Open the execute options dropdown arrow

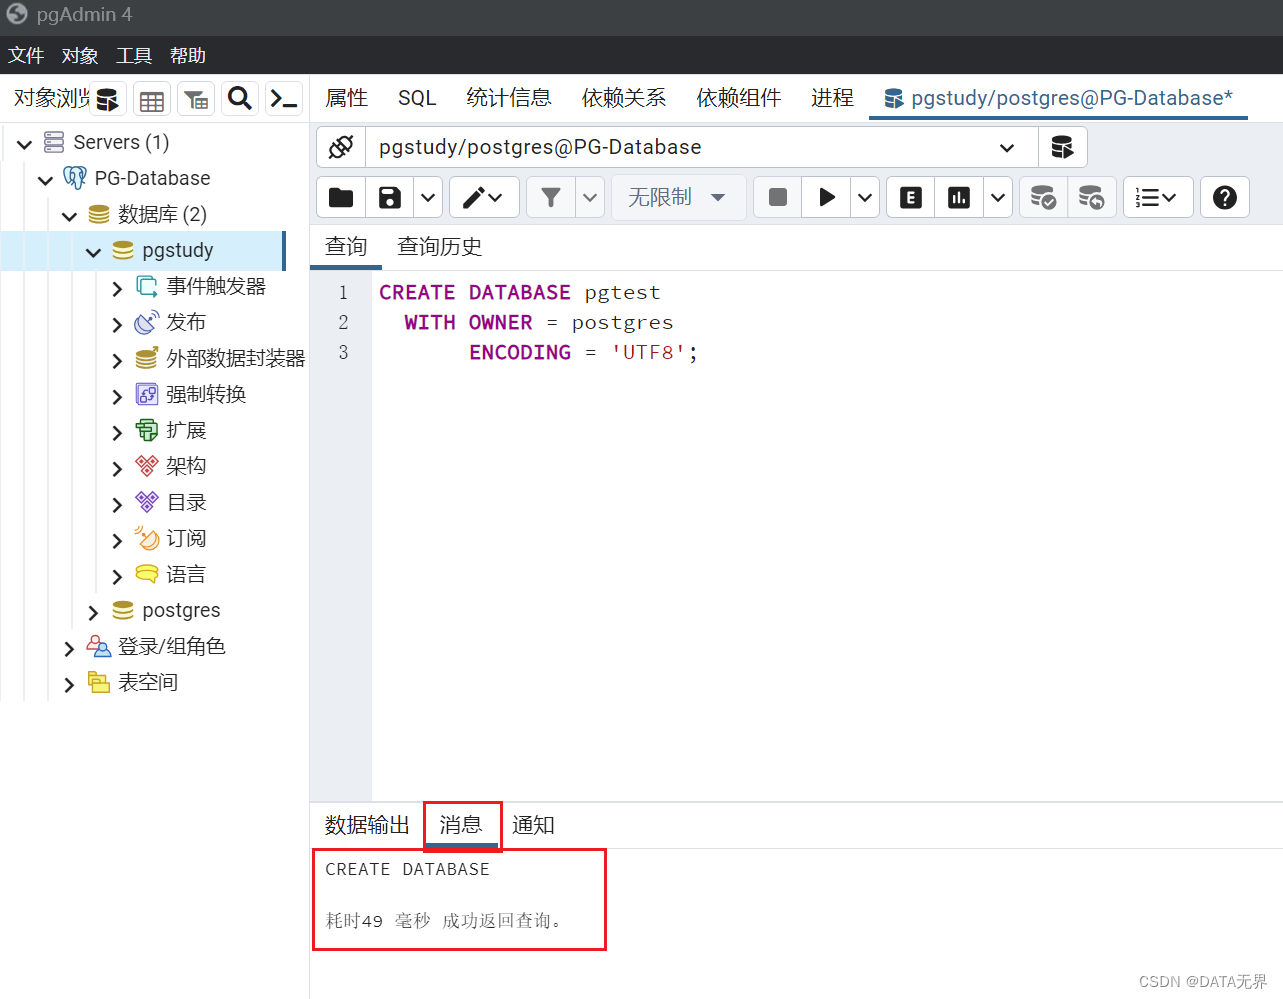[x=865, y=197]
